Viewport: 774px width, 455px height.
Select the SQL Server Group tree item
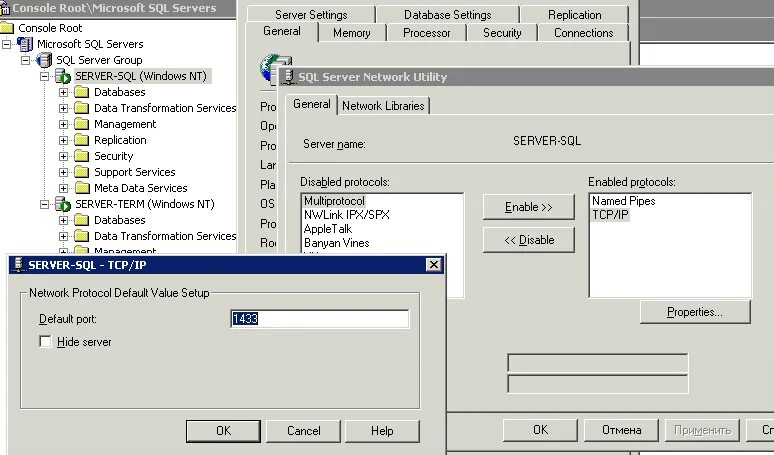[99, 60]
